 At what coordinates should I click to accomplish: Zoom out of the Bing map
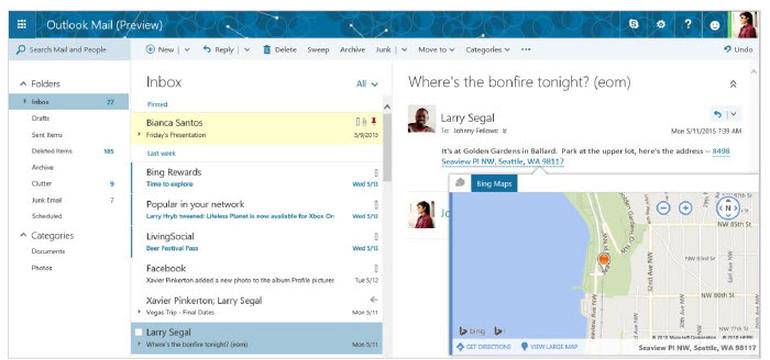coord(663,208)
